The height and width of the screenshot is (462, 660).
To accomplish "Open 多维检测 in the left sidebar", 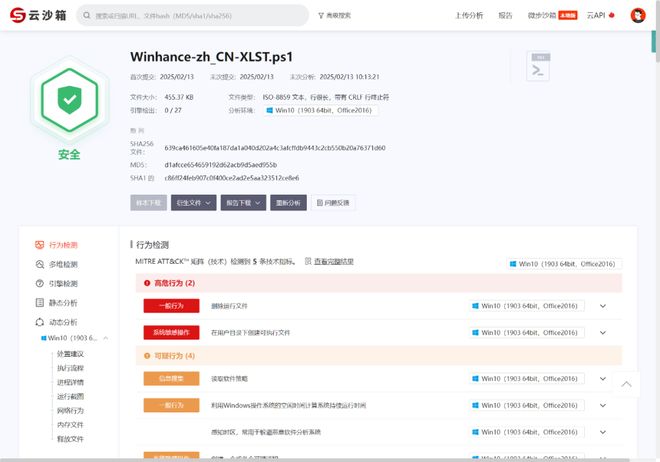I will [63, 264].
